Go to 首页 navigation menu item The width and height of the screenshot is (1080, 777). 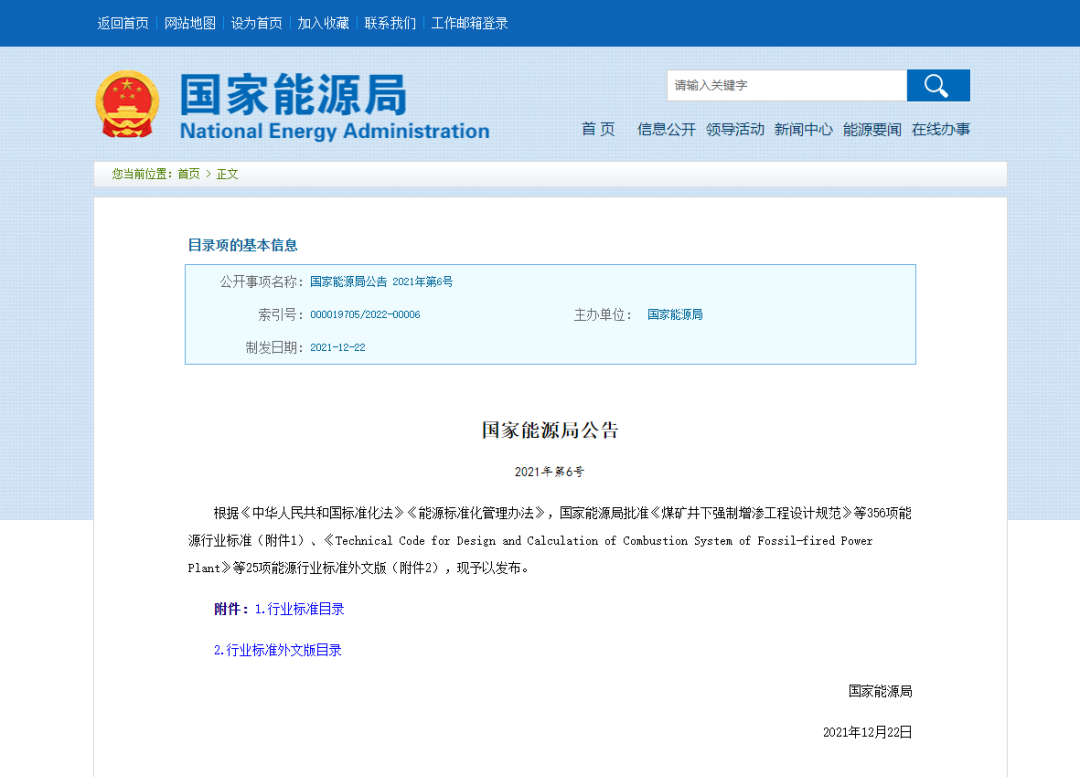(x=598, y=129)
